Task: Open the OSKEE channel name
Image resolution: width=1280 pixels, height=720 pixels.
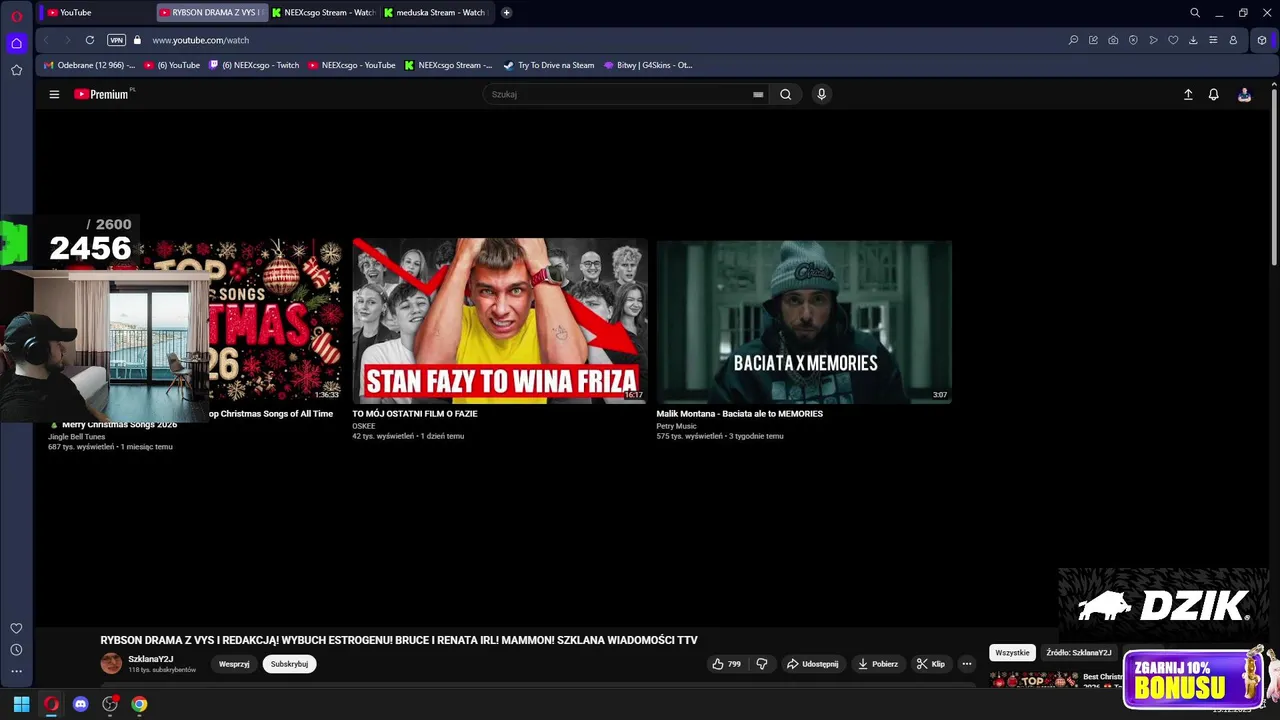Action: [364, 426]
